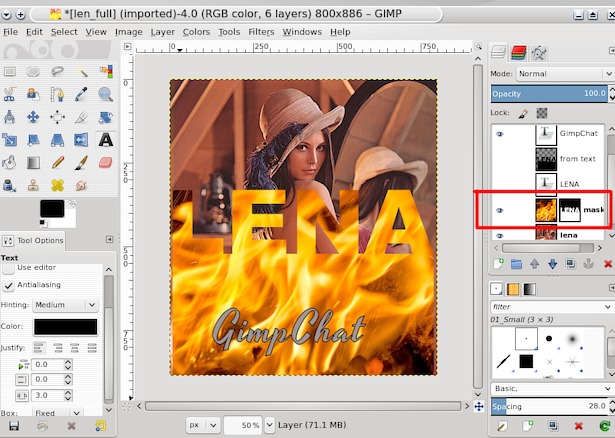
Task: Switch to the Paths tab in dock
Action: point(539,53)
